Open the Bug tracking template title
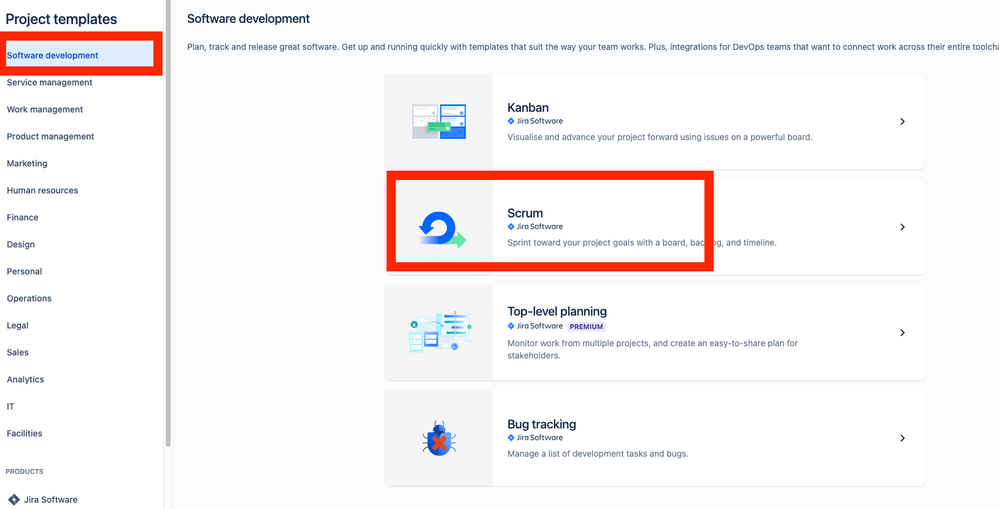The height and width of the screenshot is (509, 999). [x=542, y=424]
